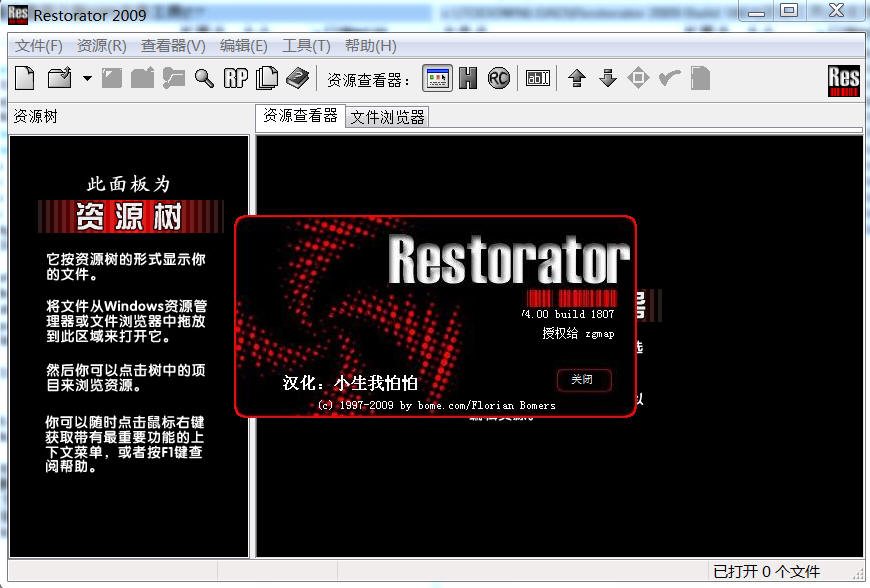Click the 授权给 zgmap license text
Viewport: 870px width, 588px height.
coord(578,333)
